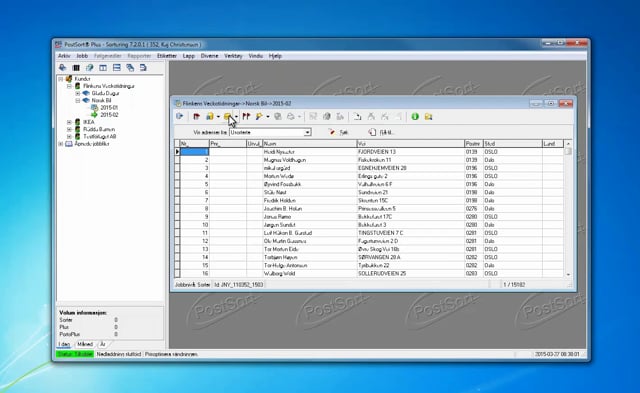640x393 pixels.
Task: Open dropdown arrow next to yellow key icon
Action: (x=267, y=117)
